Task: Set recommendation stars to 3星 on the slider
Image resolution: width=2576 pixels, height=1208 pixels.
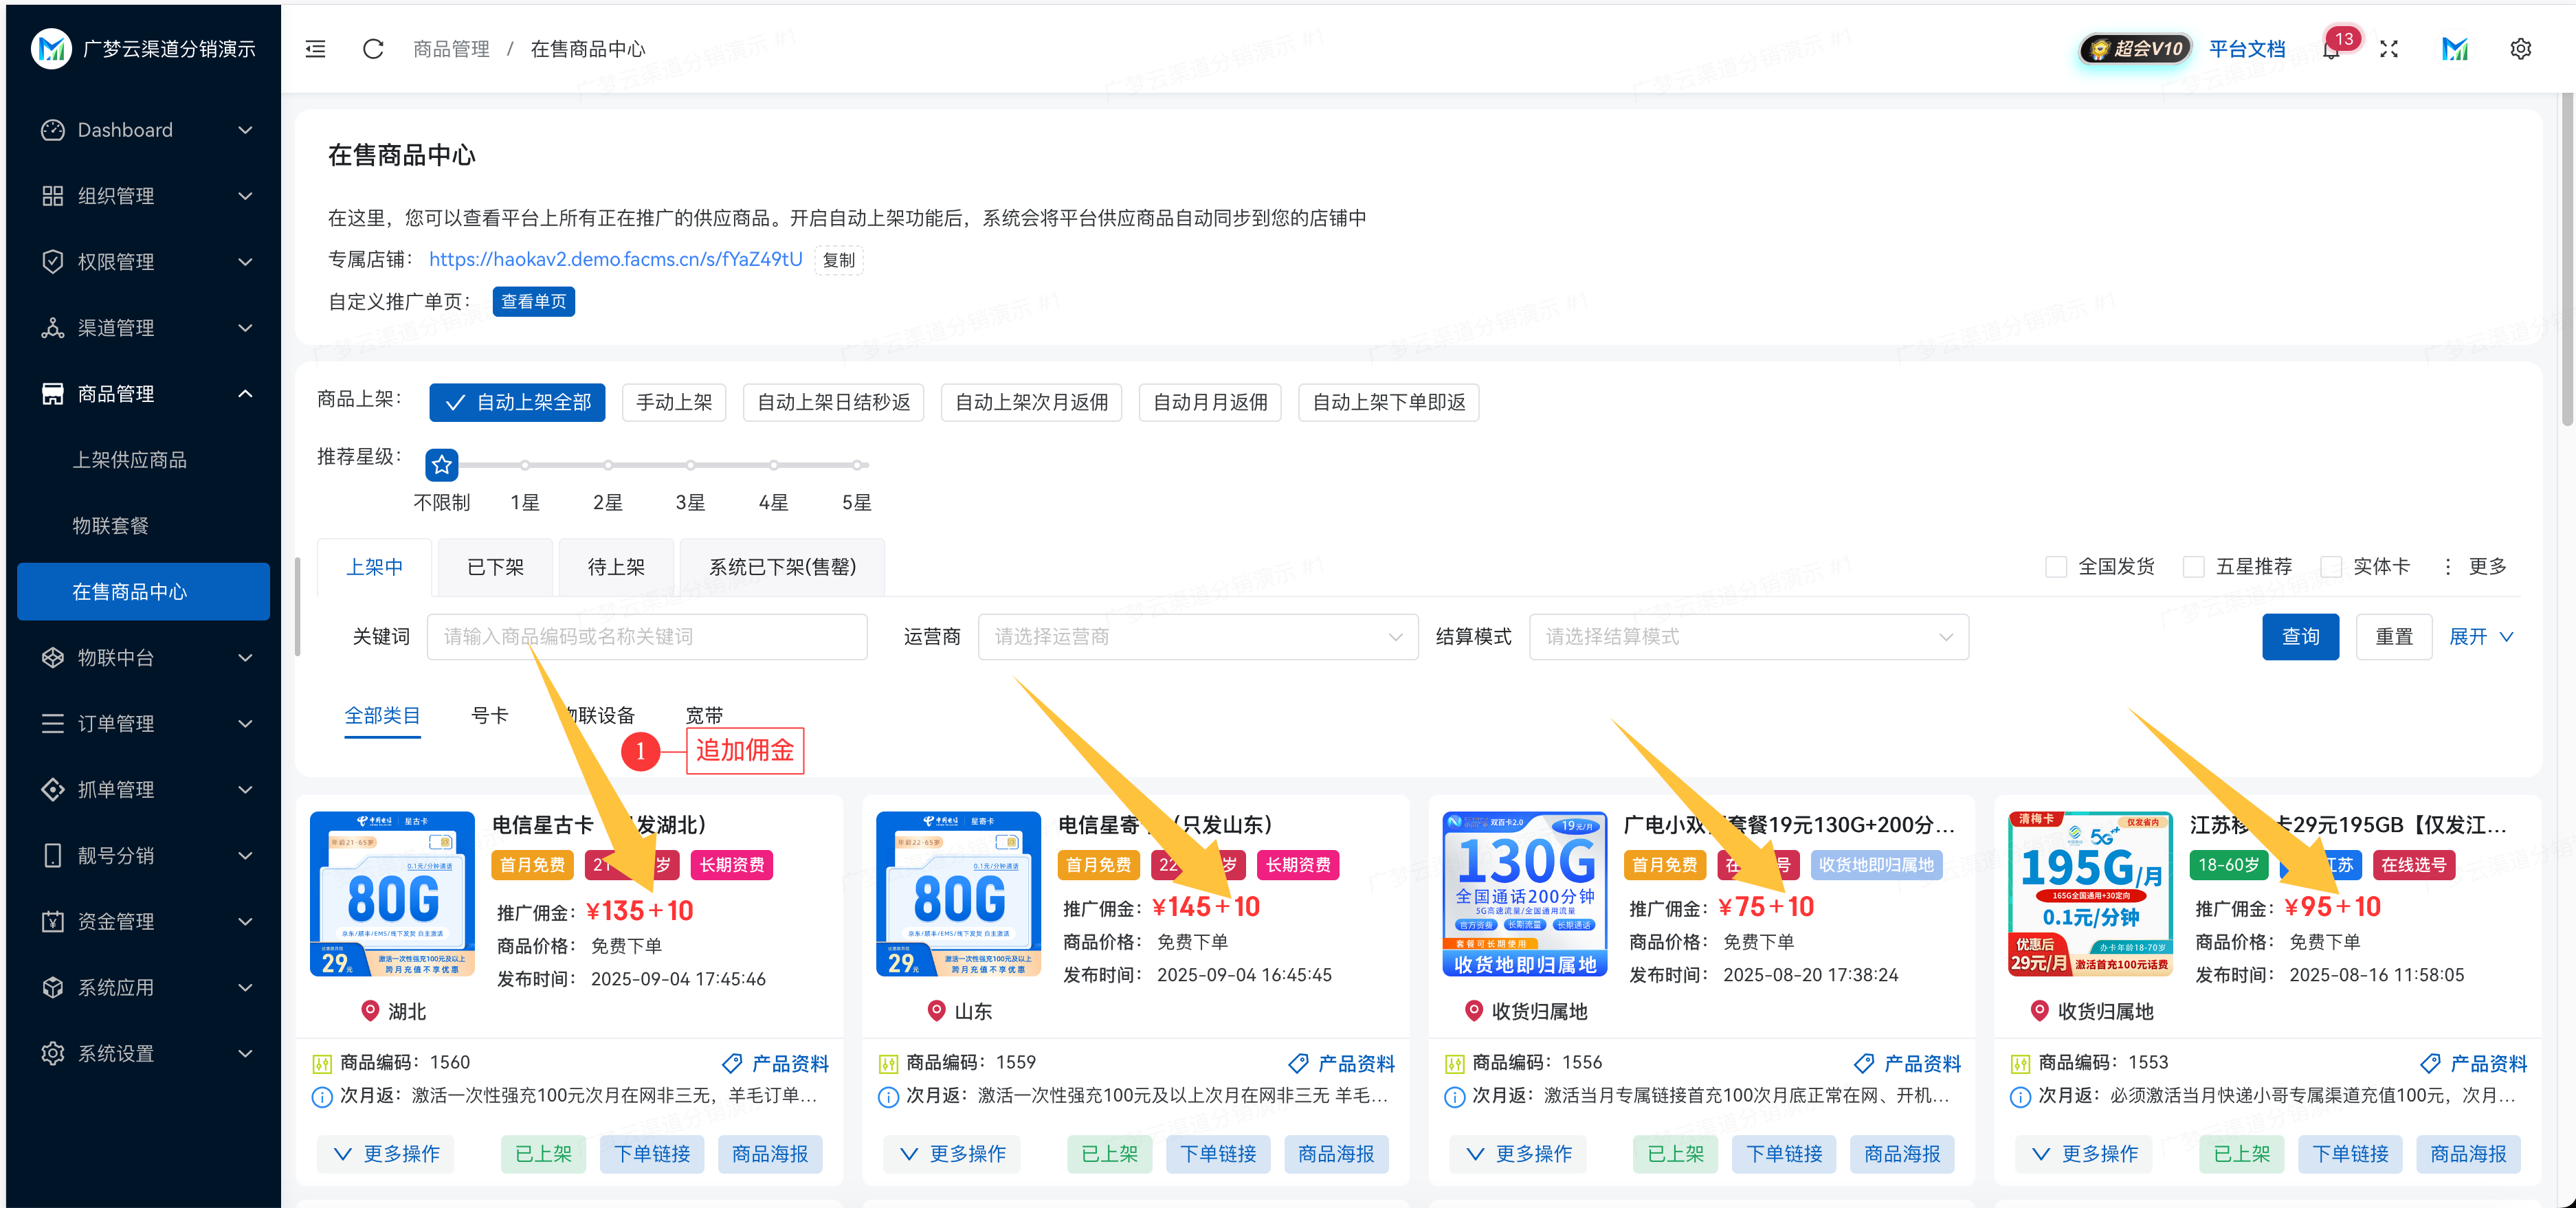Action: pos(690,465)
